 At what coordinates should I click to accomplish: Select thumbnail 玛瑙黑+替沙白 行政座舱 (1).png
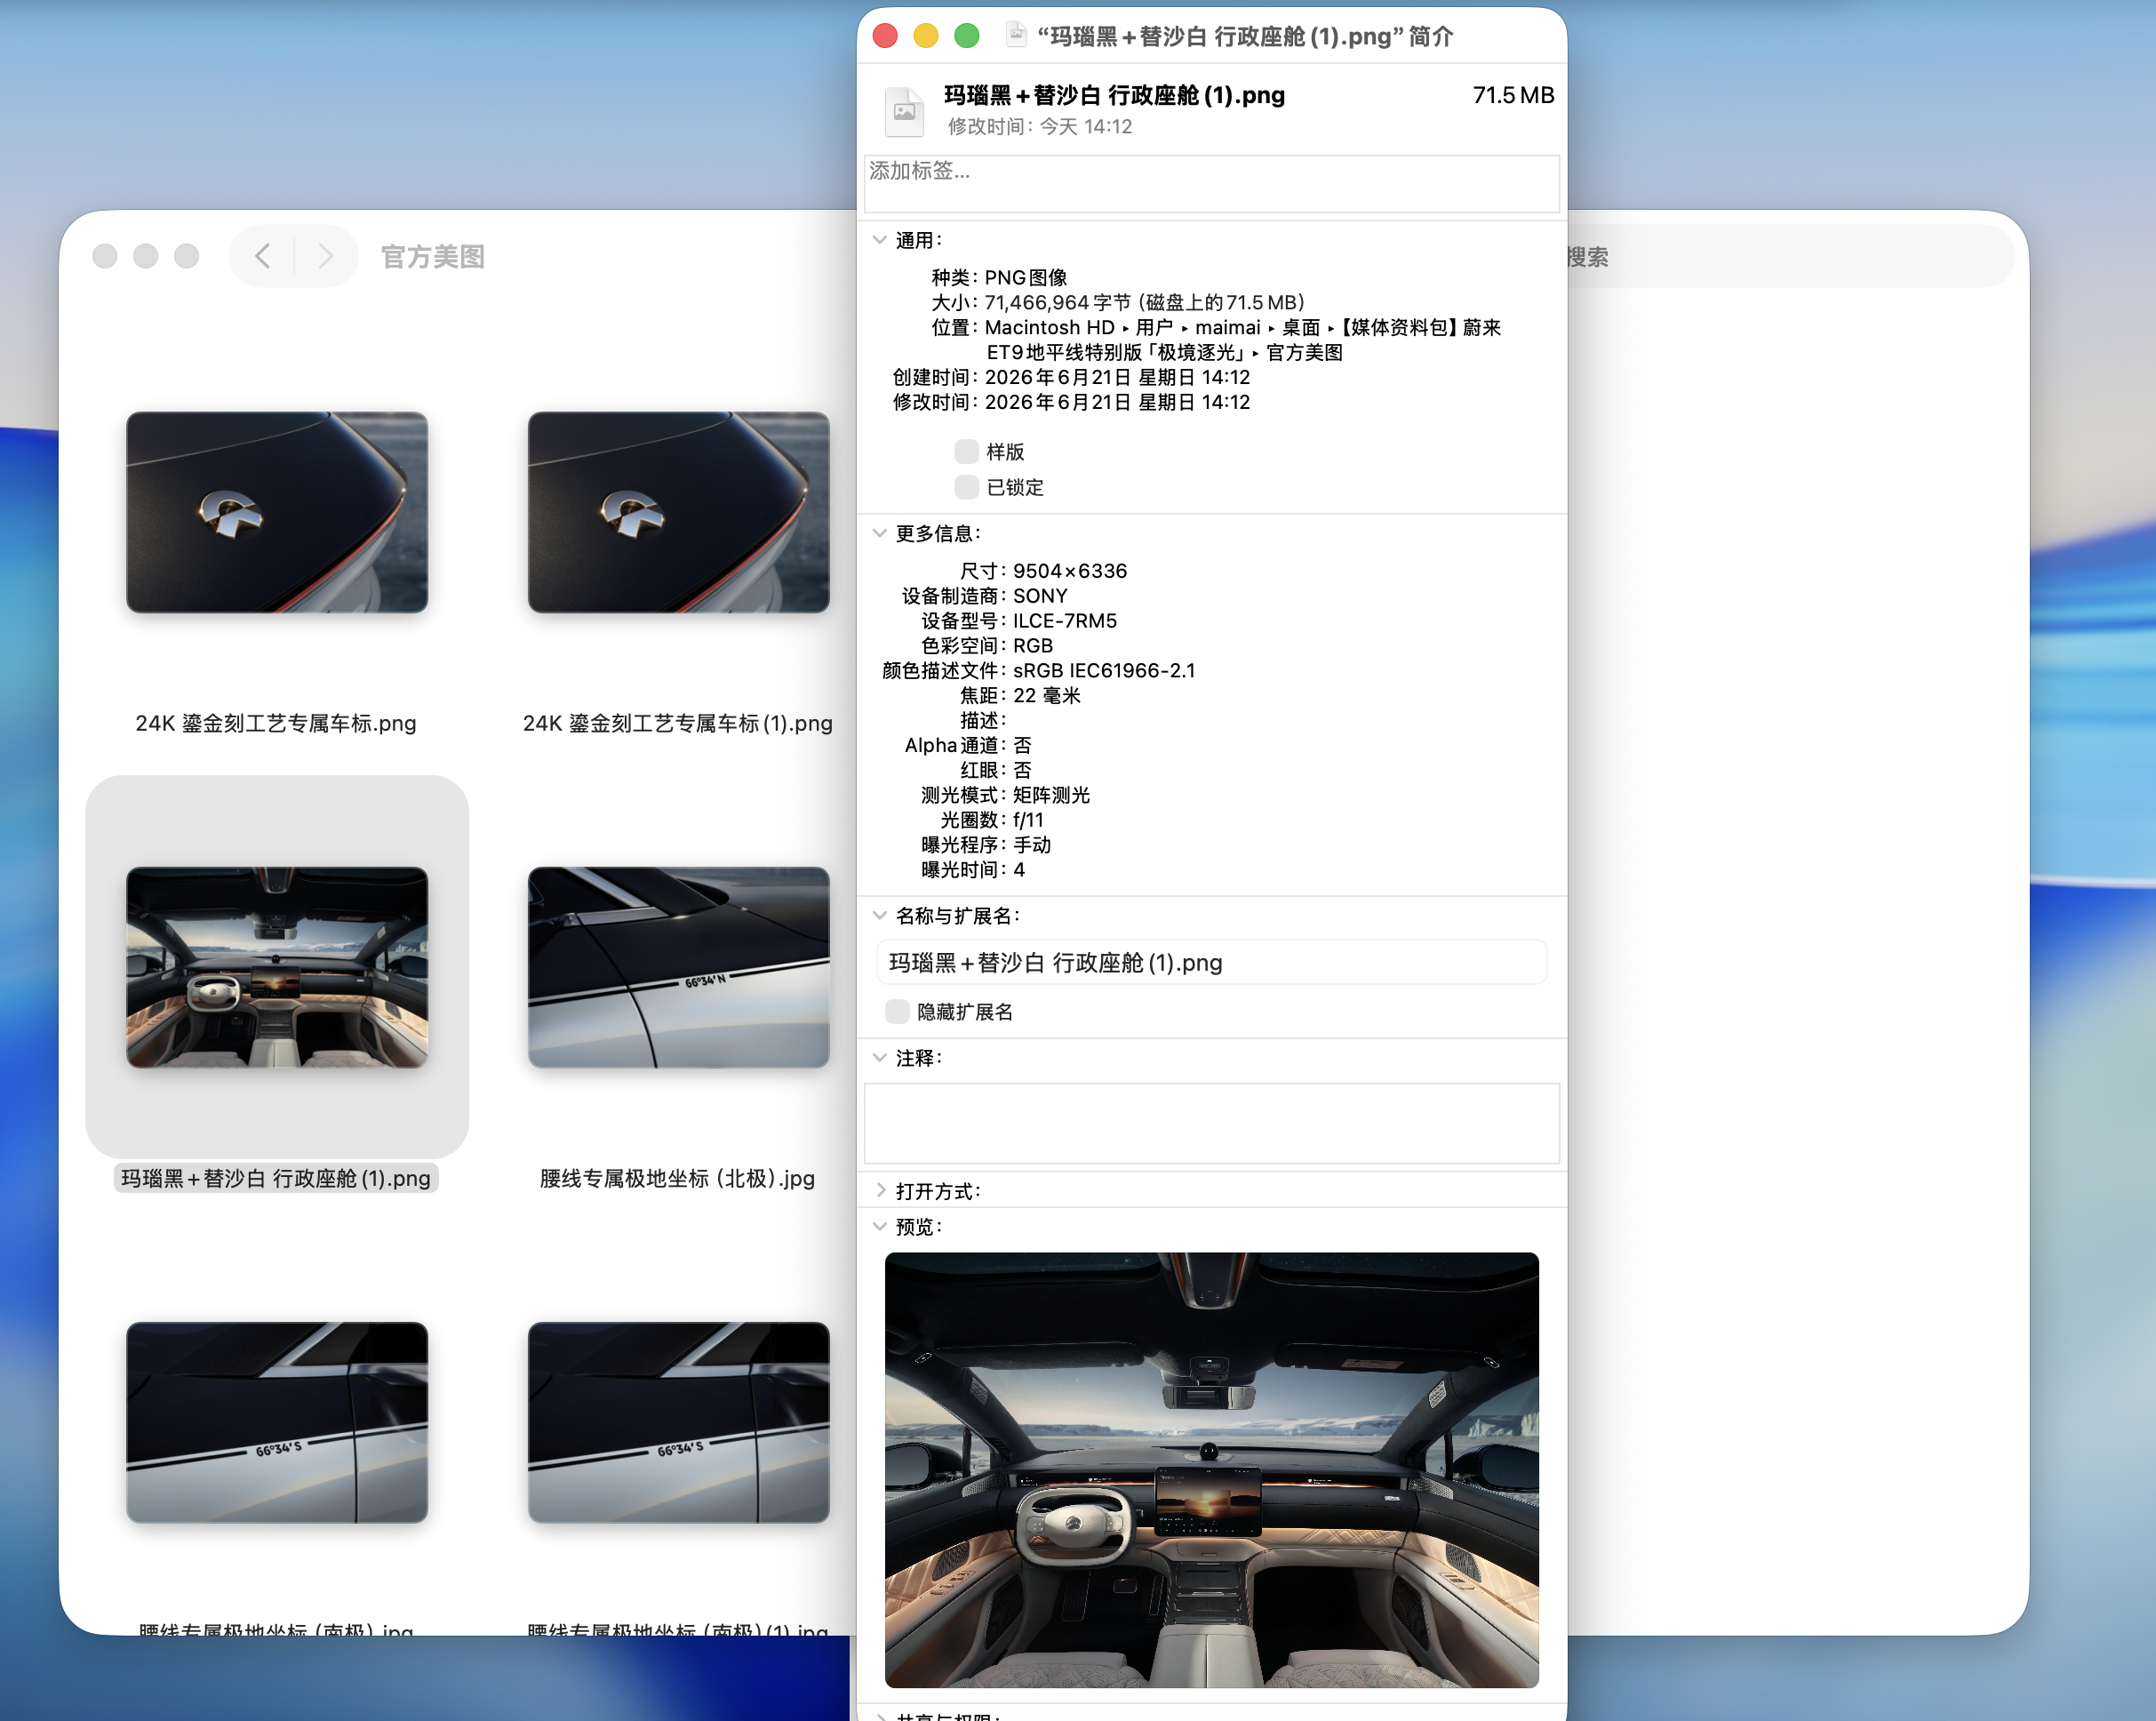pos(277,967)
